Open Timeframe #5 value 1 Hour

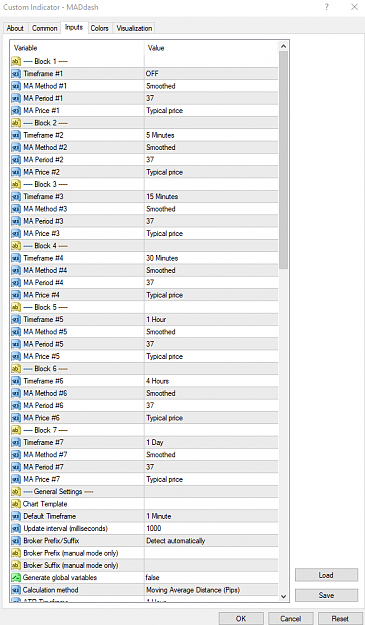pyautogui.click(x=211, y=319)
